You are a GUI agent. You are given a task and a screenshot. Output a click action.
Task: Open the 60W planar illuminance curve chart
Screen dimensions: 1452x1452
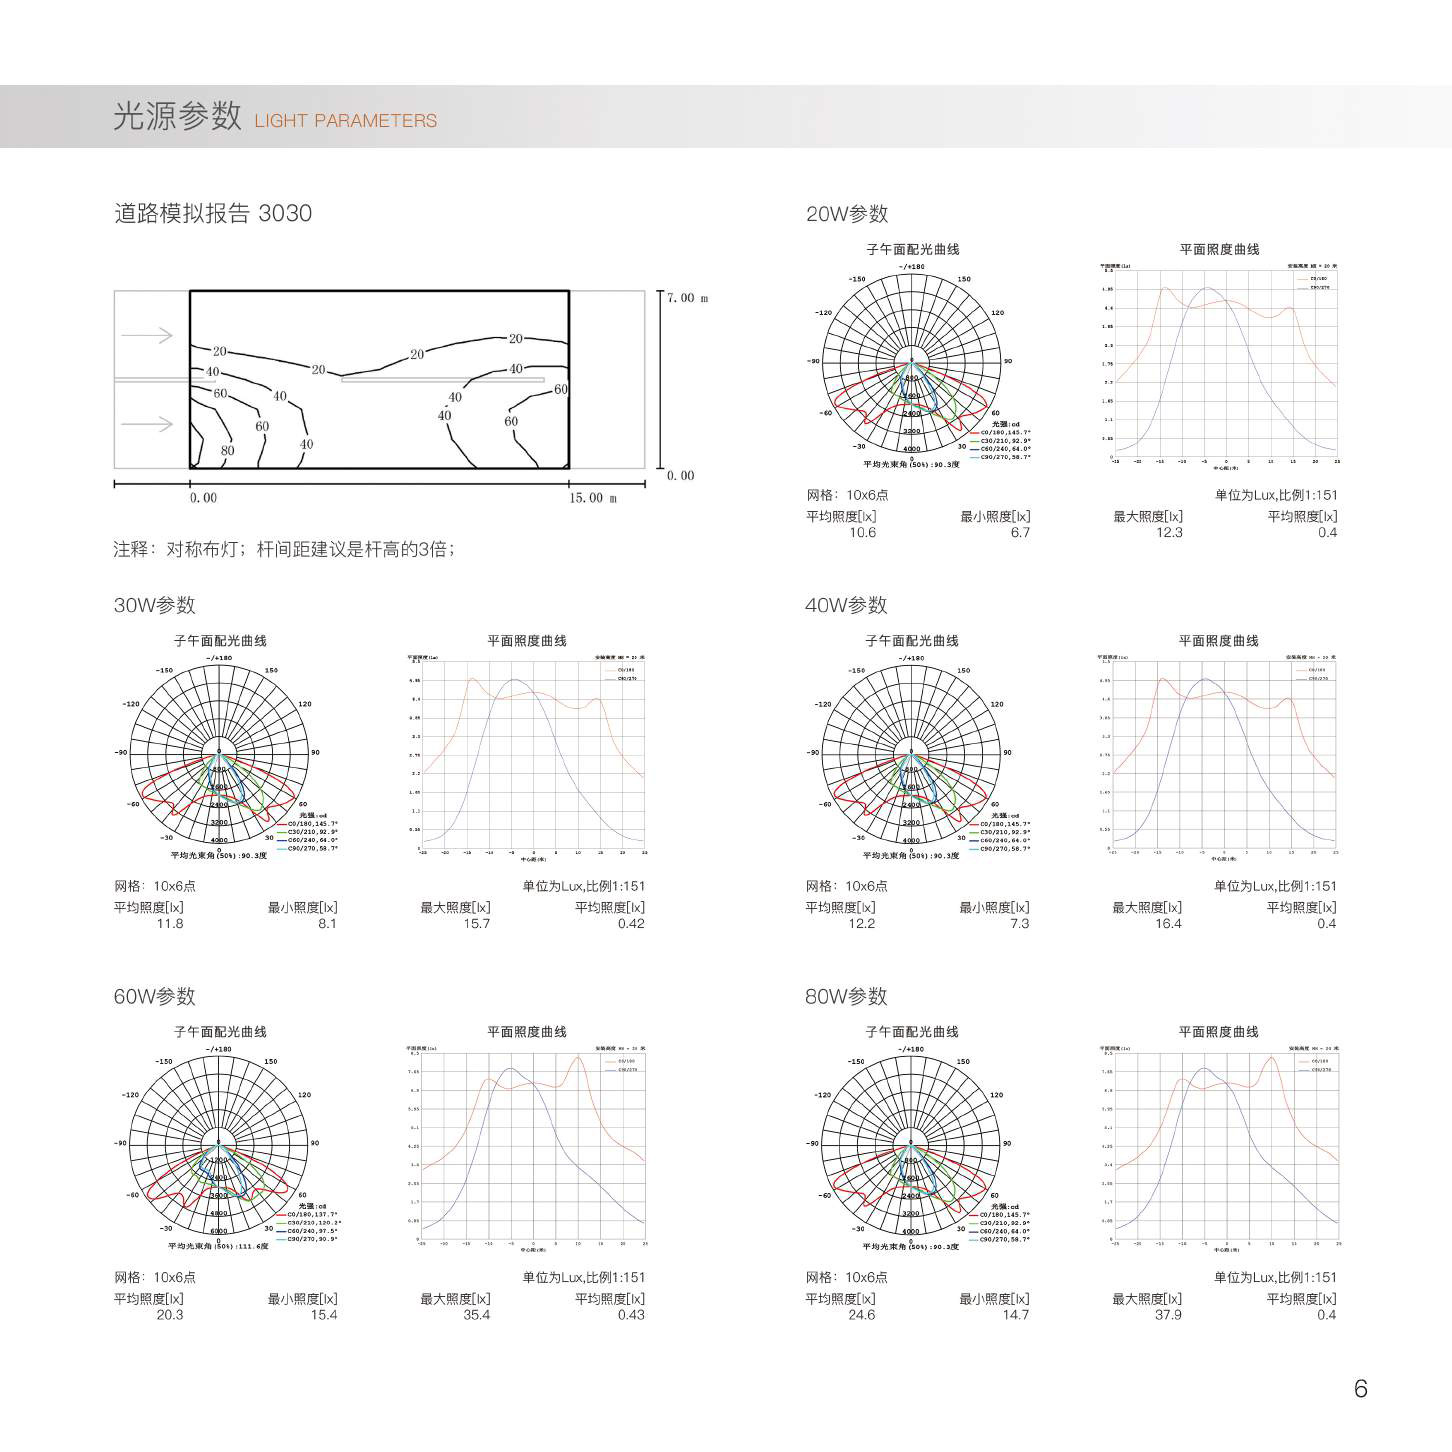[527, 1147]
